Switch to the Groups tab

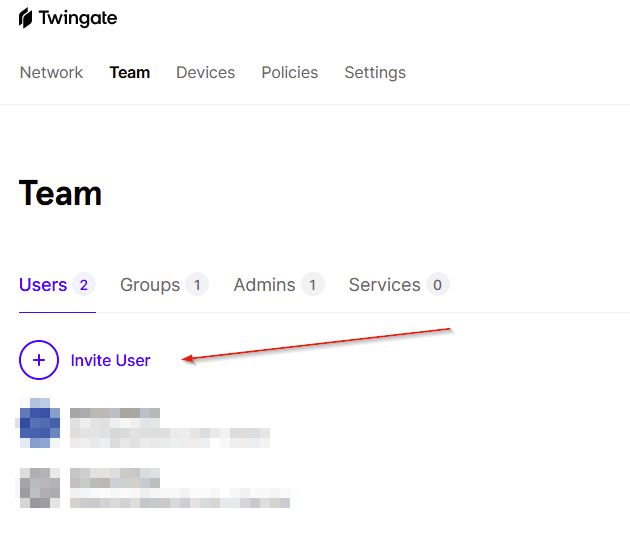coord(164,285)
